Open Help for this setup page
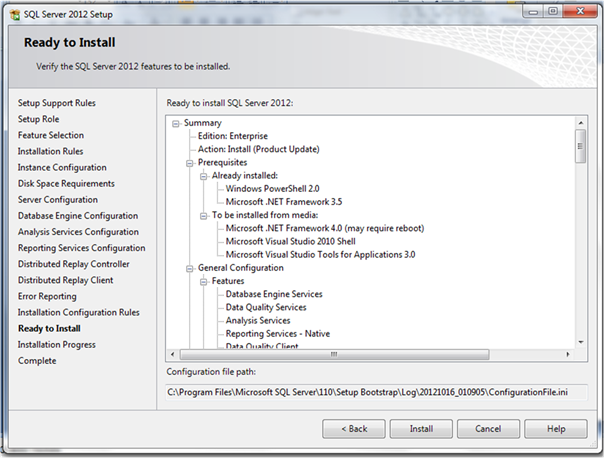The height and width of the screenshot is (458, 604). [556, 429]
